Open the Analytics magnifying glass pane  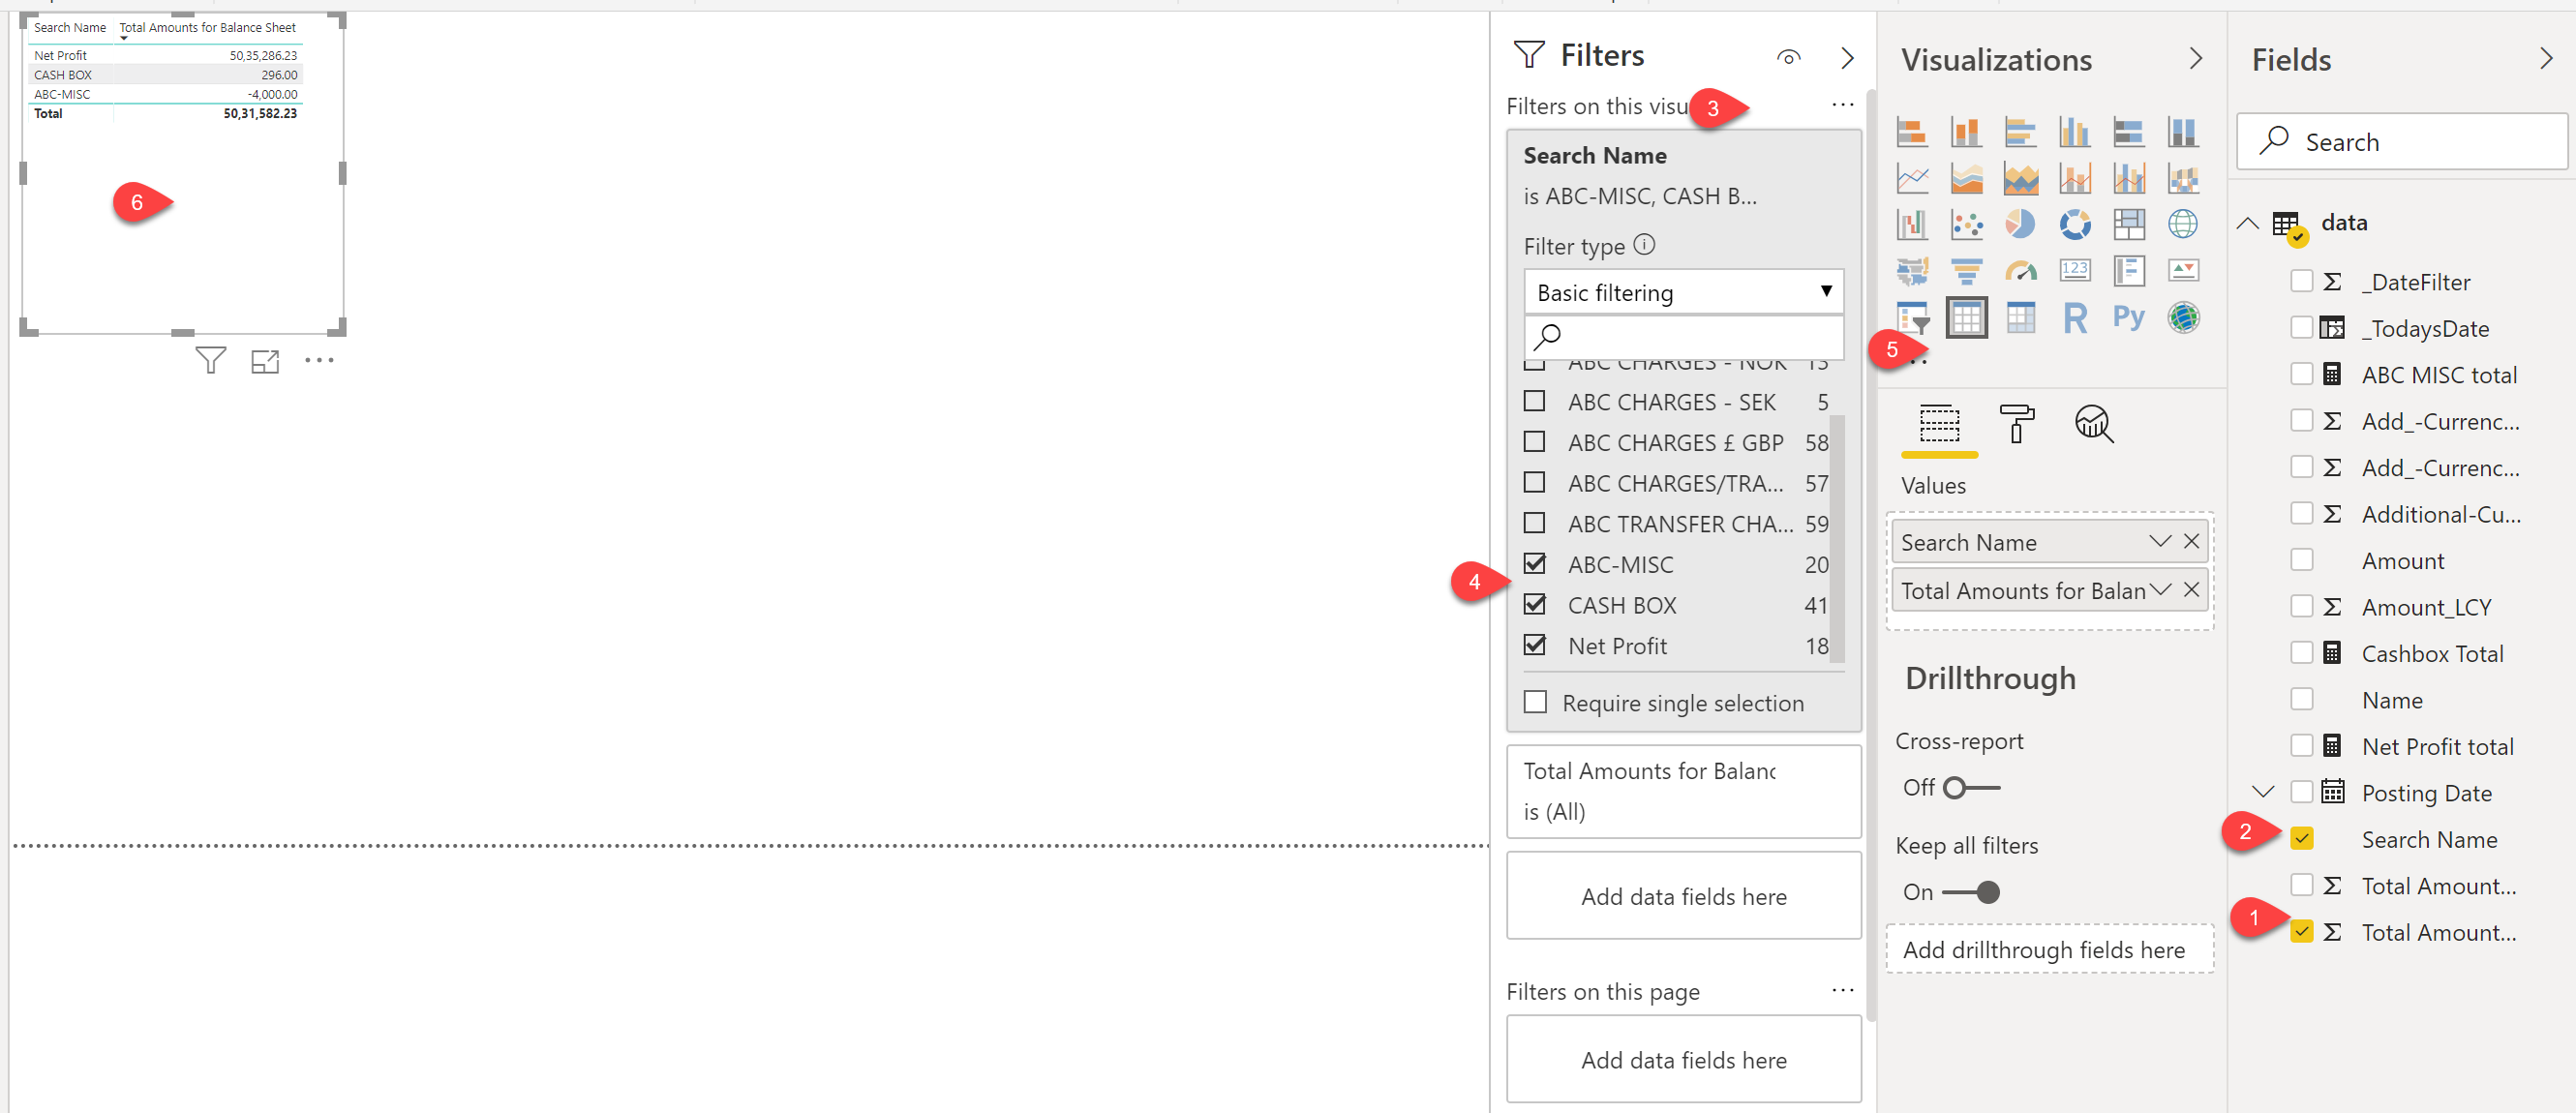pyautogui.click(x=2093, y=425)
